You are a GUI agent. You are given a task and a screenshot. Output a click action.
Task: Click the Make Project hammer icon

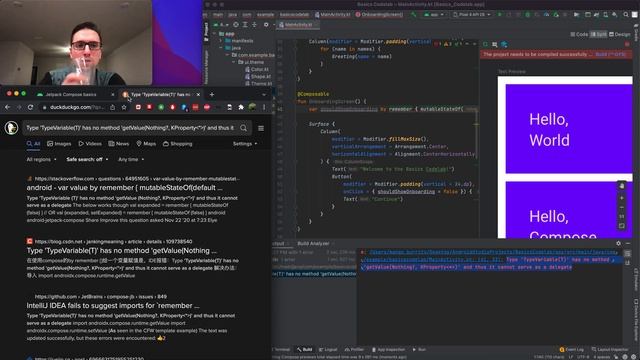pos(413,15)
